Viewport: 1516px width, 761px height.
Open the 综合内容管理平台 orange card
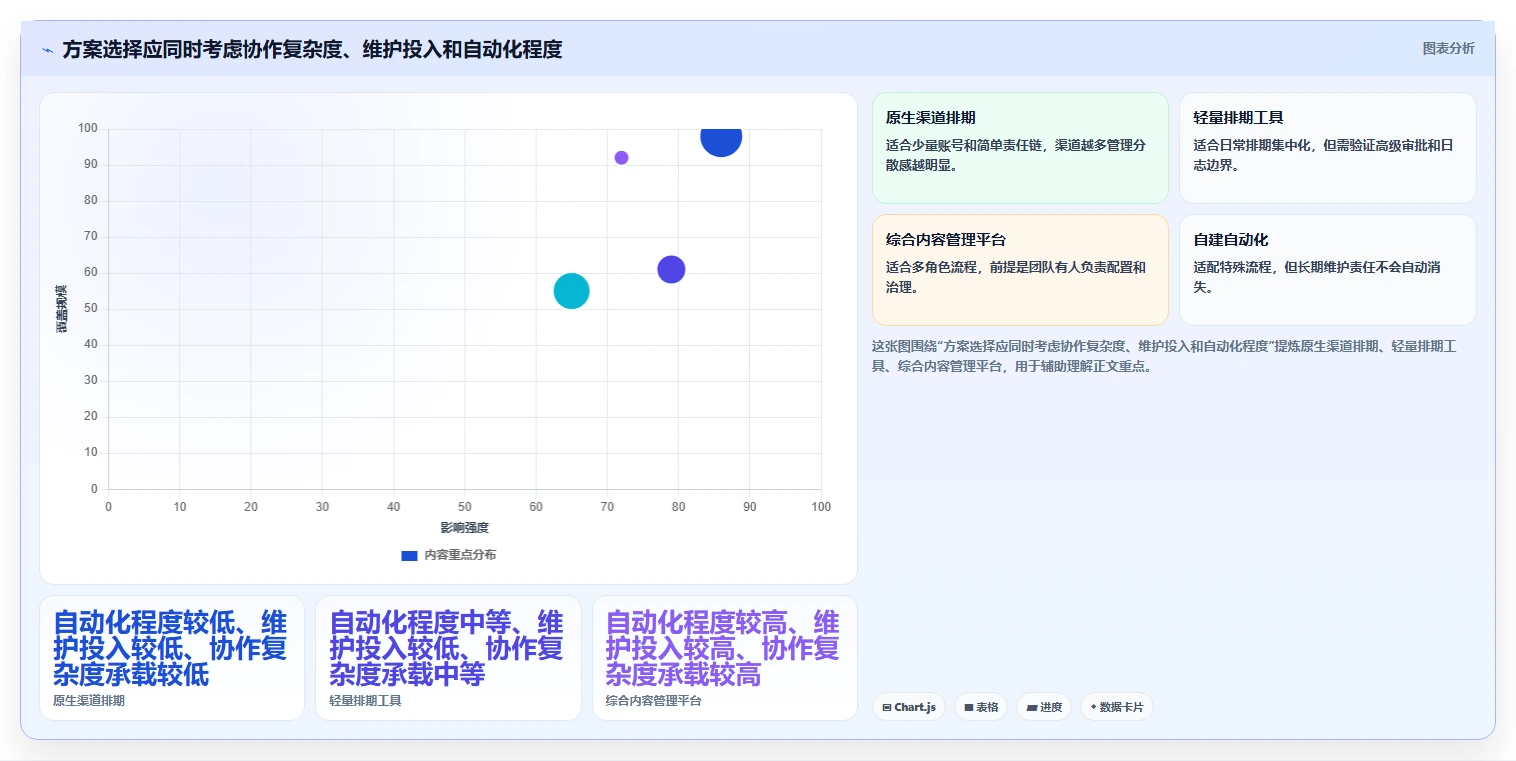coord(1020,270)
